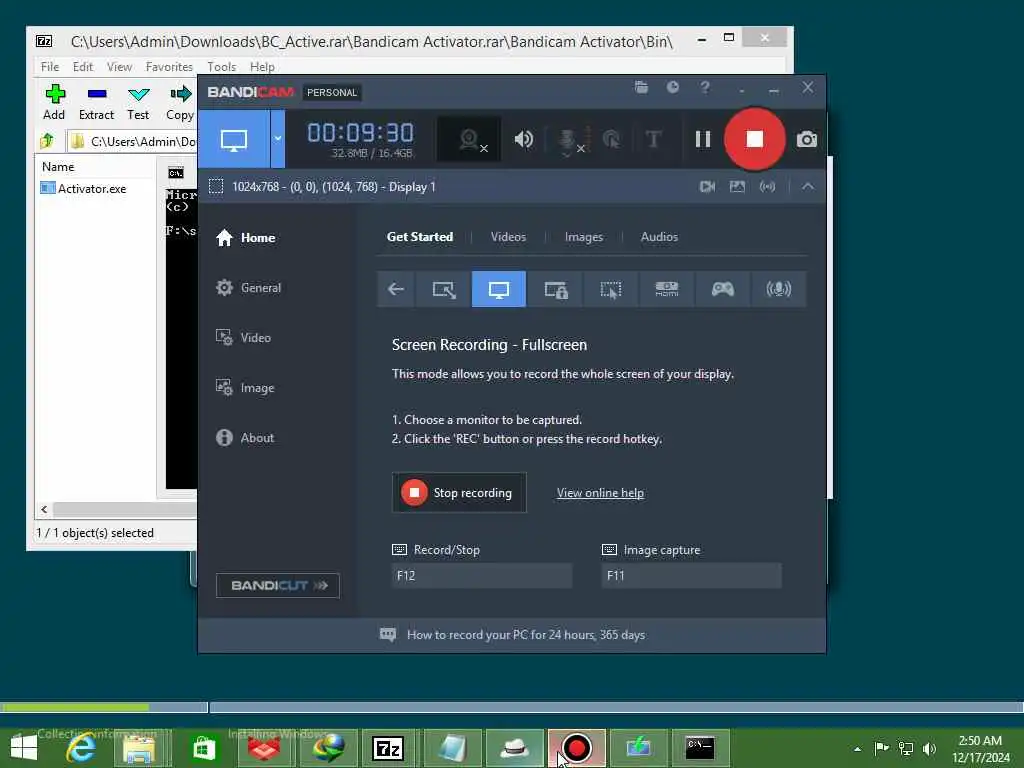Take a screenshot with the camera icon
1024x768 pixels.
(807, 139)
